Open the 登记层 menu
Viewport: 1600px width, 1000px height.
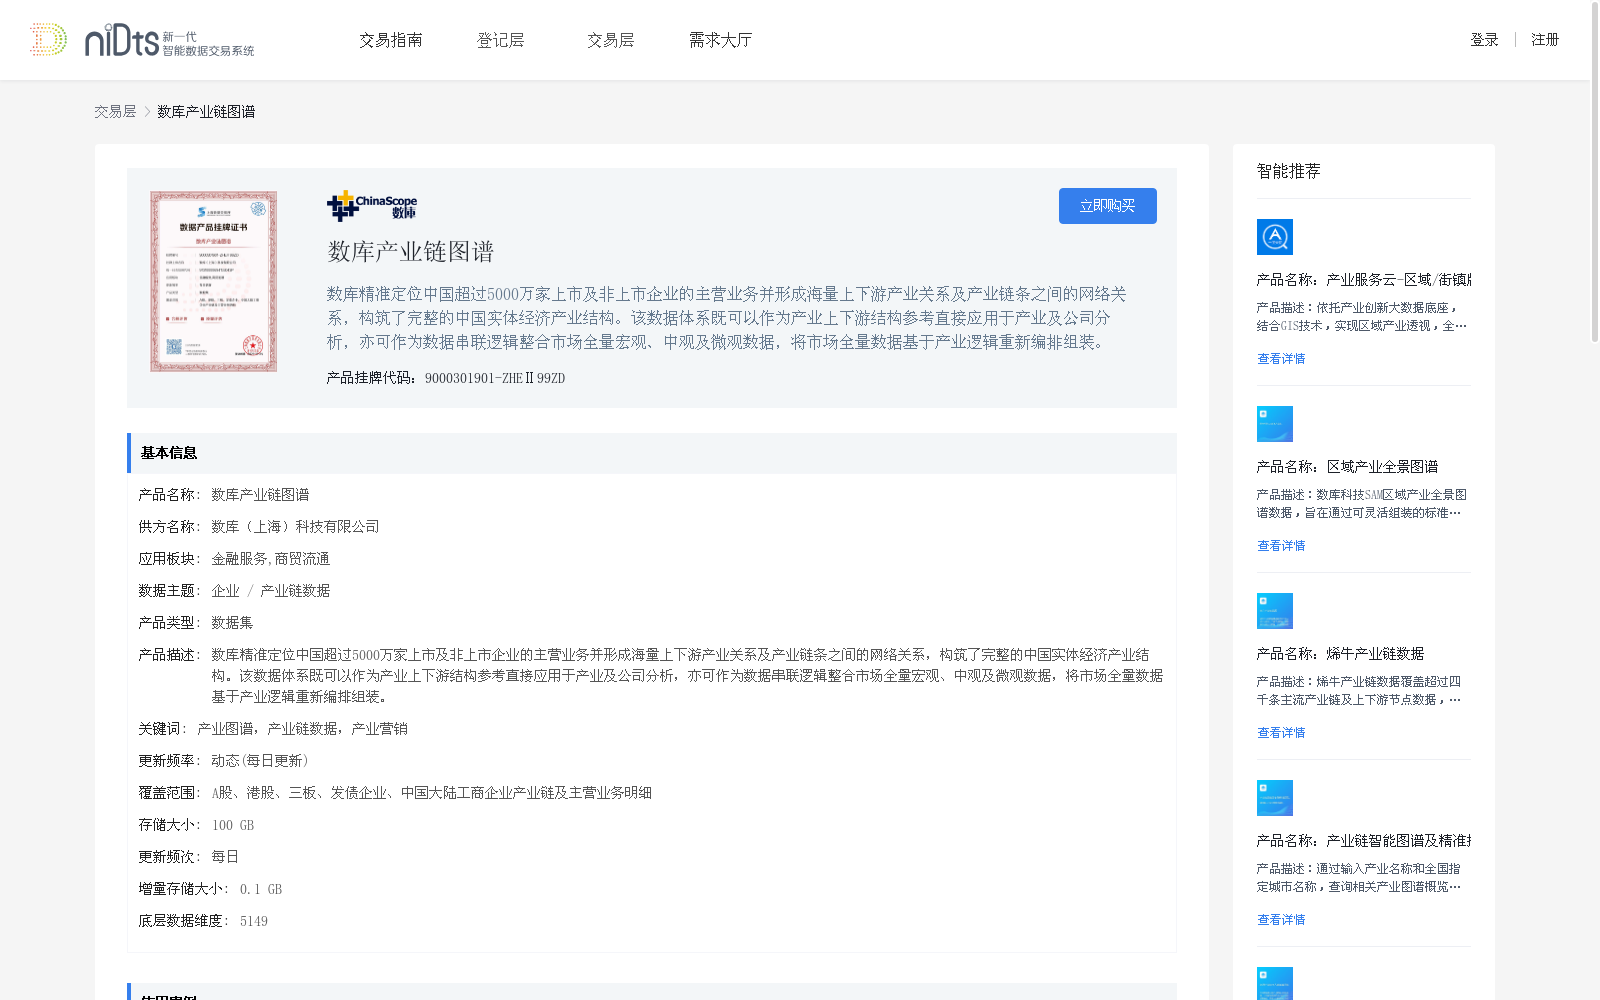[x=501, y=40]
